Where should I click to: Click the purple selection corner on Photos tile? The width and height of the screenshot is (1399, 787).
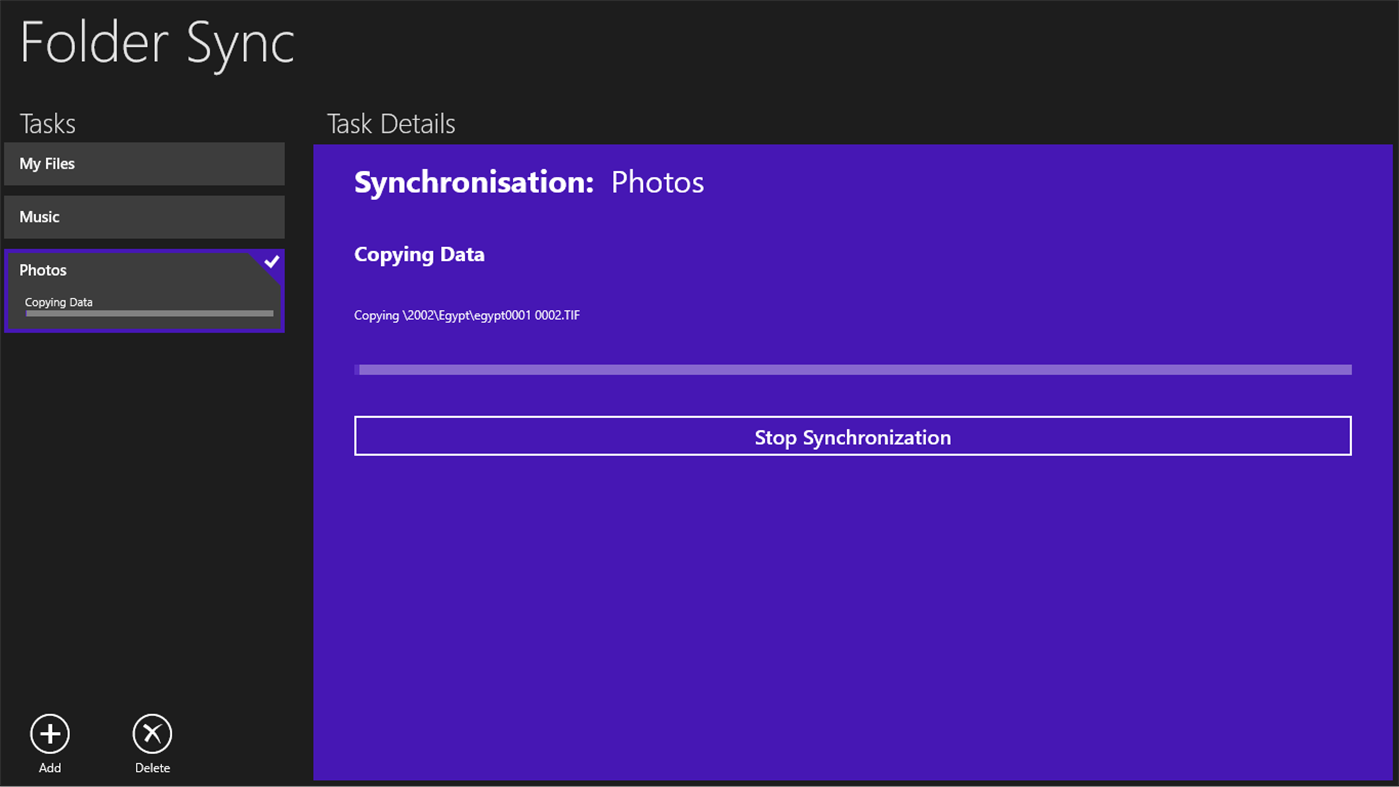(271, 262)
